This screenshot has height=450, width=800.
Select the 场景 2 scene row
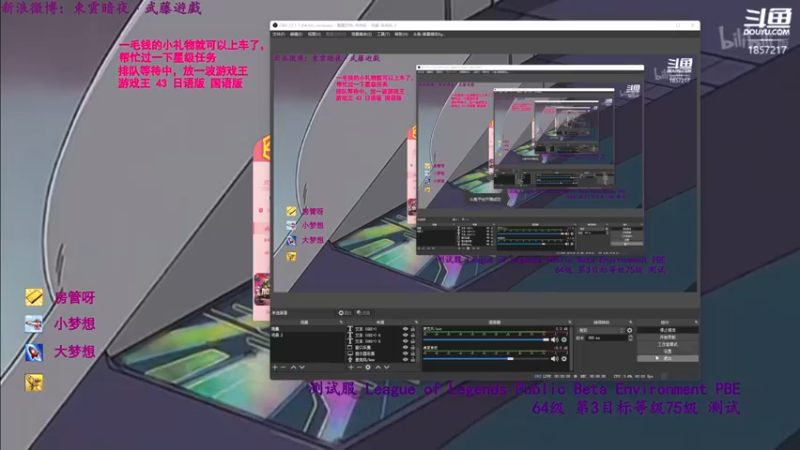pos(308,335)
